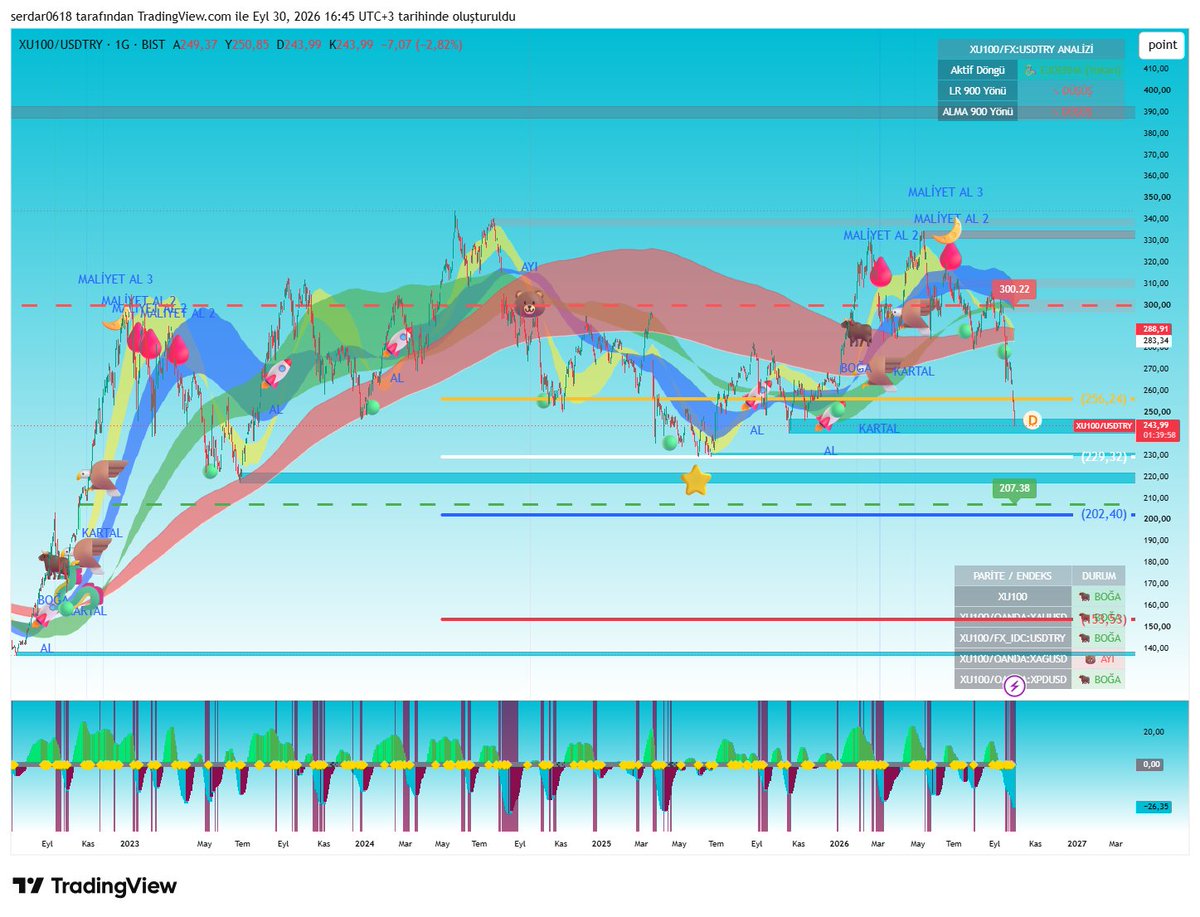This screenshot has width=1200, height=917.
Task: Click the XU100/OANDA:XPDUSD table row
Action: (x=1039, y=680)
